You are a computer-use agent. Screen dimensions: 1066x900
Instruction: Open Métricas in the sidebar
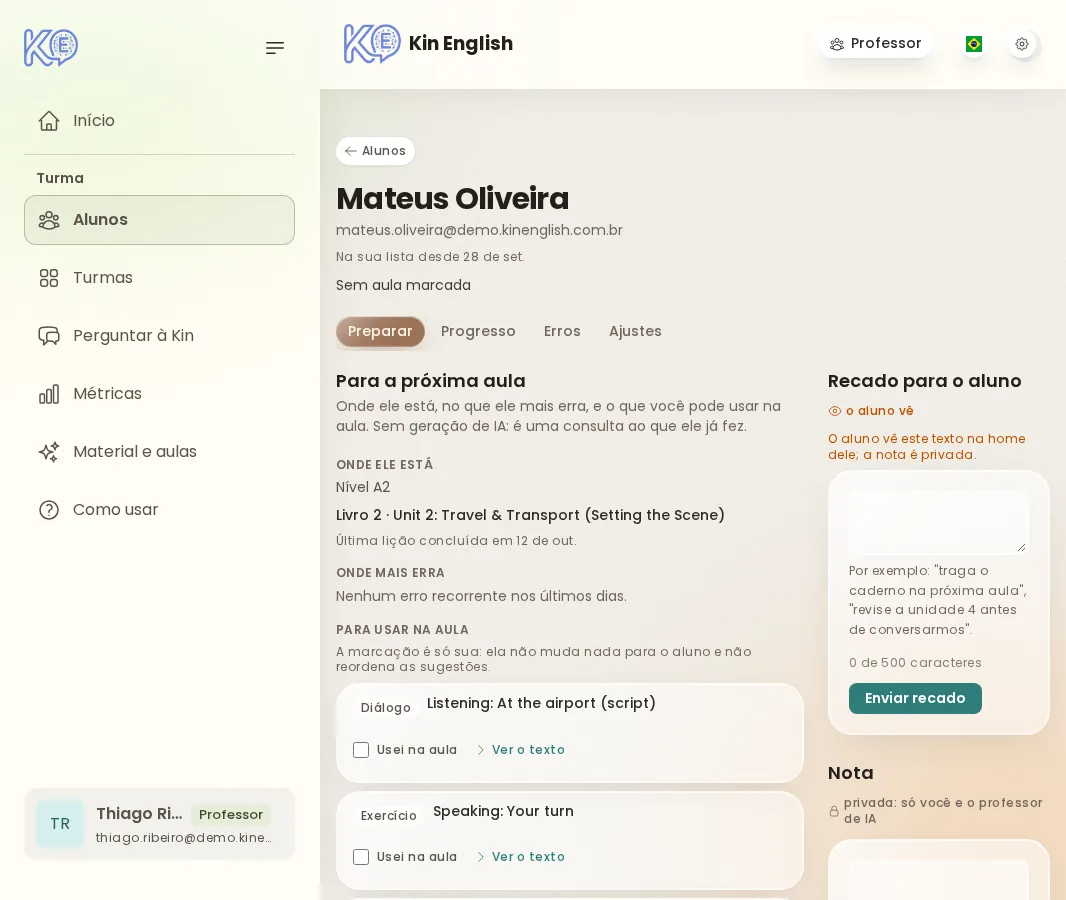[x=160, y=394]
